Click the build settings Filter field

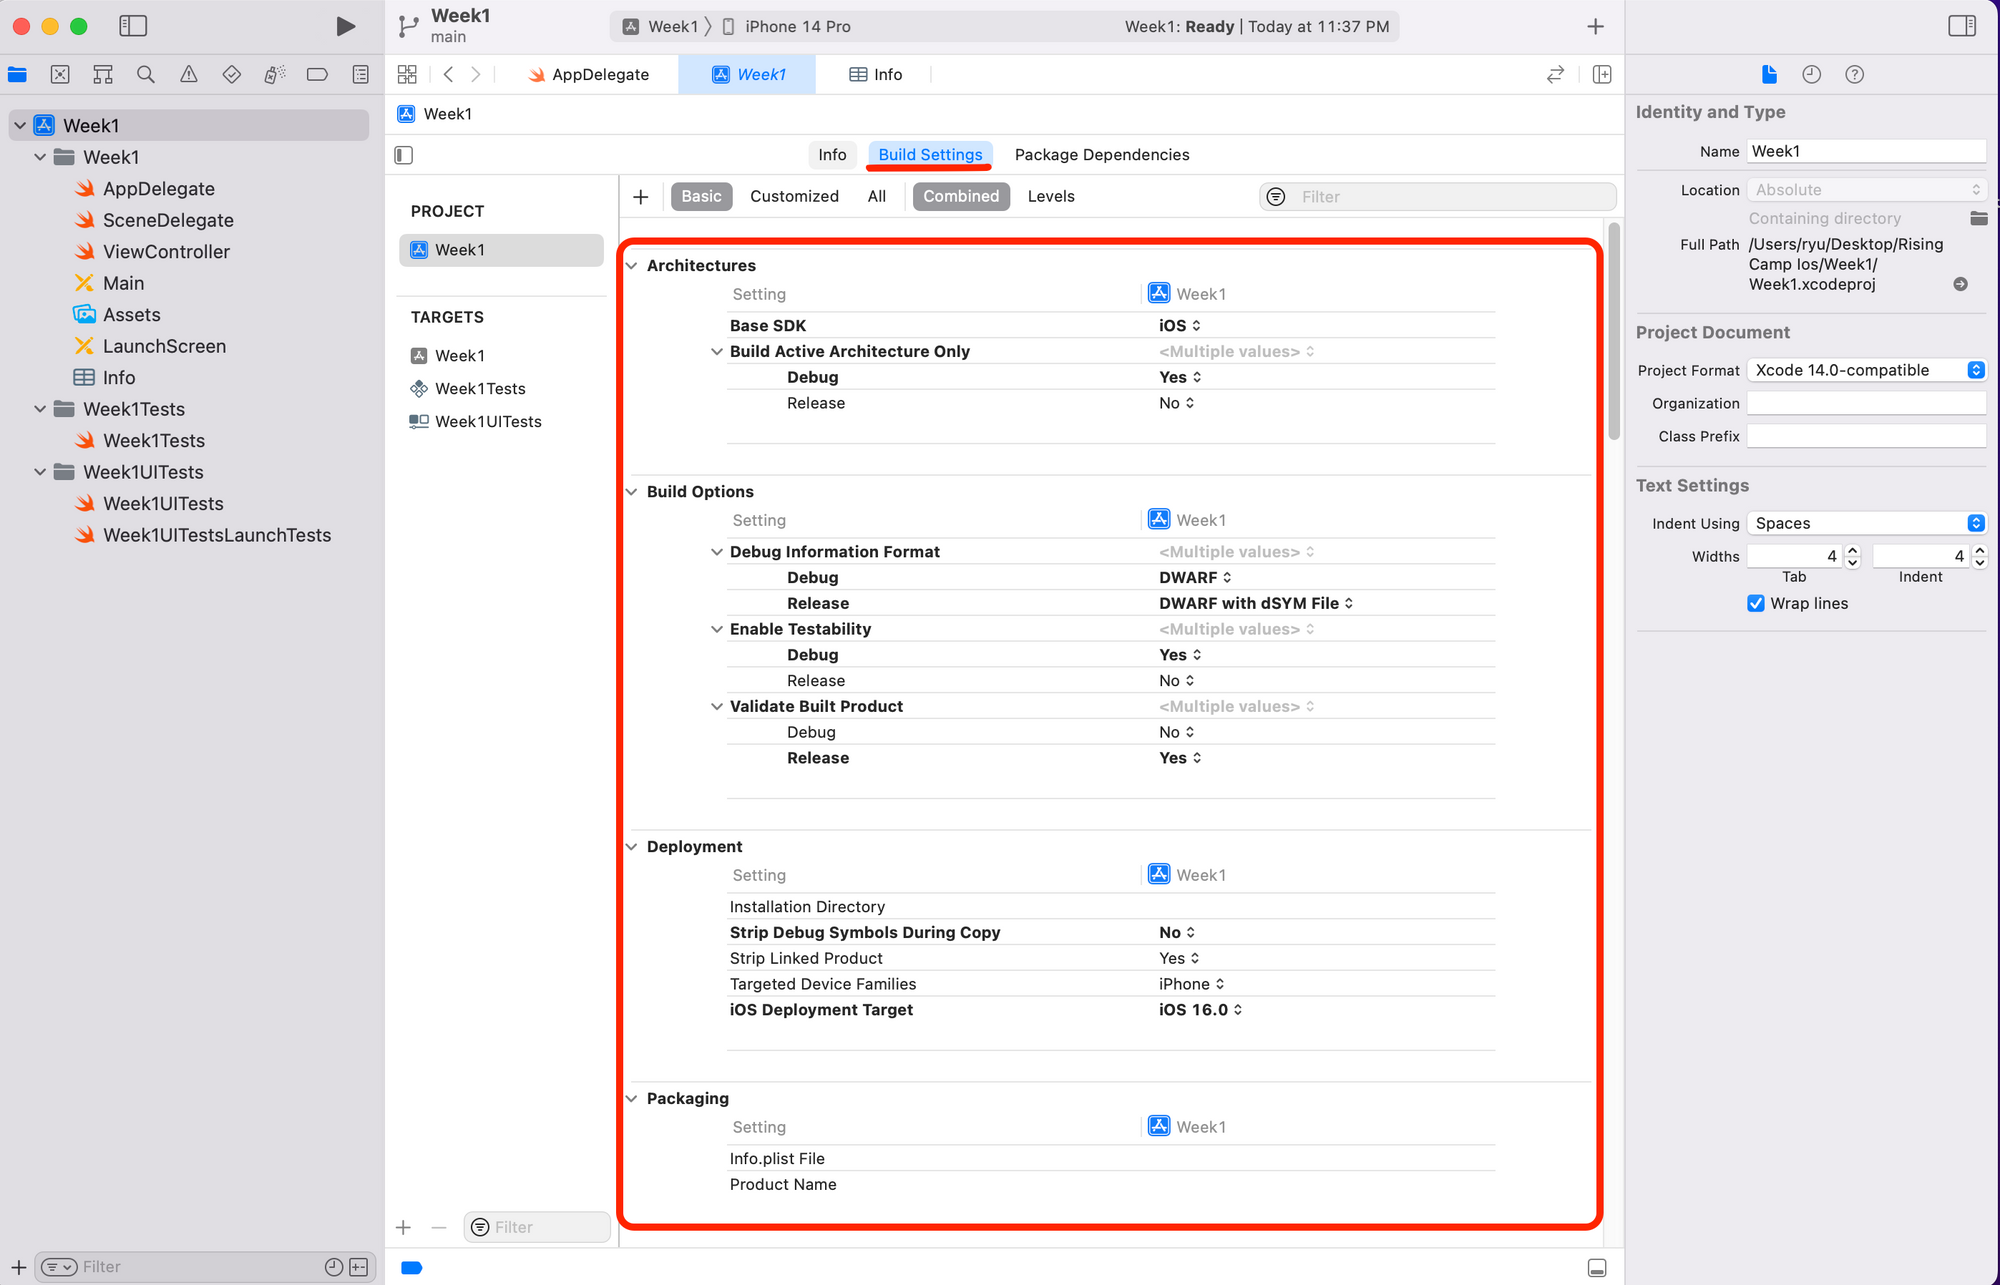click(x=1437, y=197)
